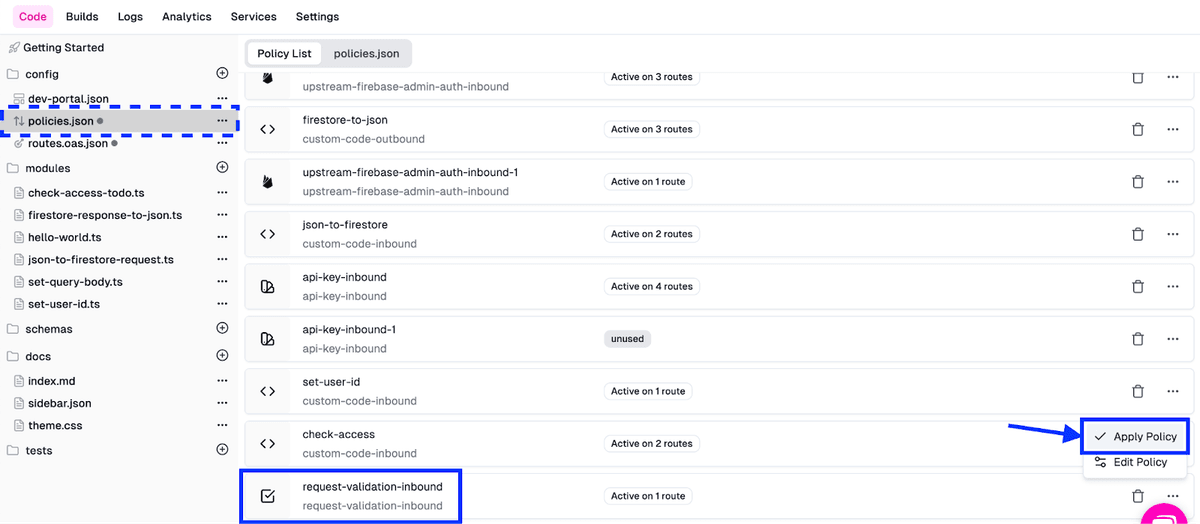The width and height of the screenshot is (1200, 524).
Task: Add new file to schemas folder
Action: pyautogui.click(x=222, y=328)
